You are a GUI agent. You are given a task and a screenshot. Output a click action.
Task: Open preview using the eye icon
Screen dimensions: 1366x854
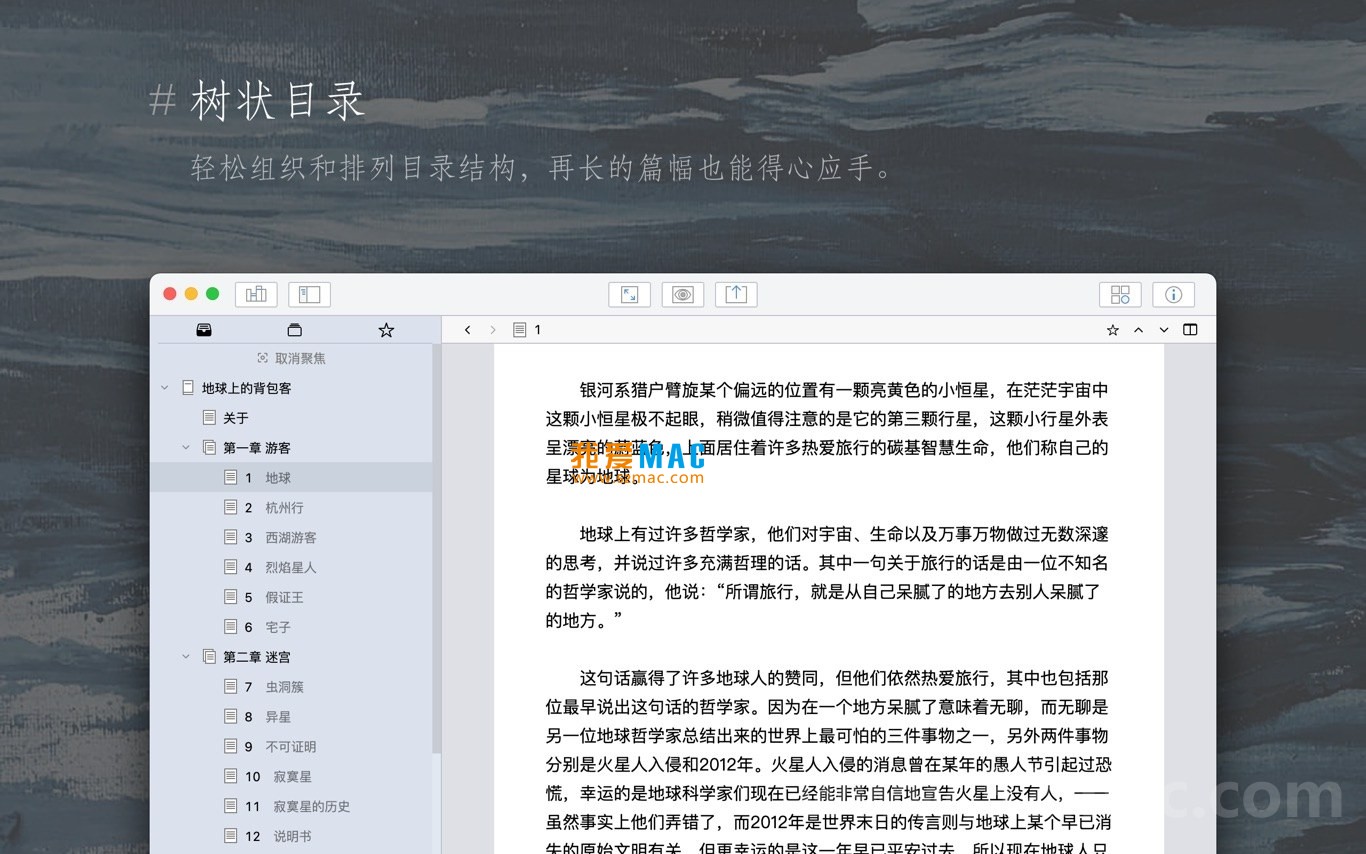[683, 293]
